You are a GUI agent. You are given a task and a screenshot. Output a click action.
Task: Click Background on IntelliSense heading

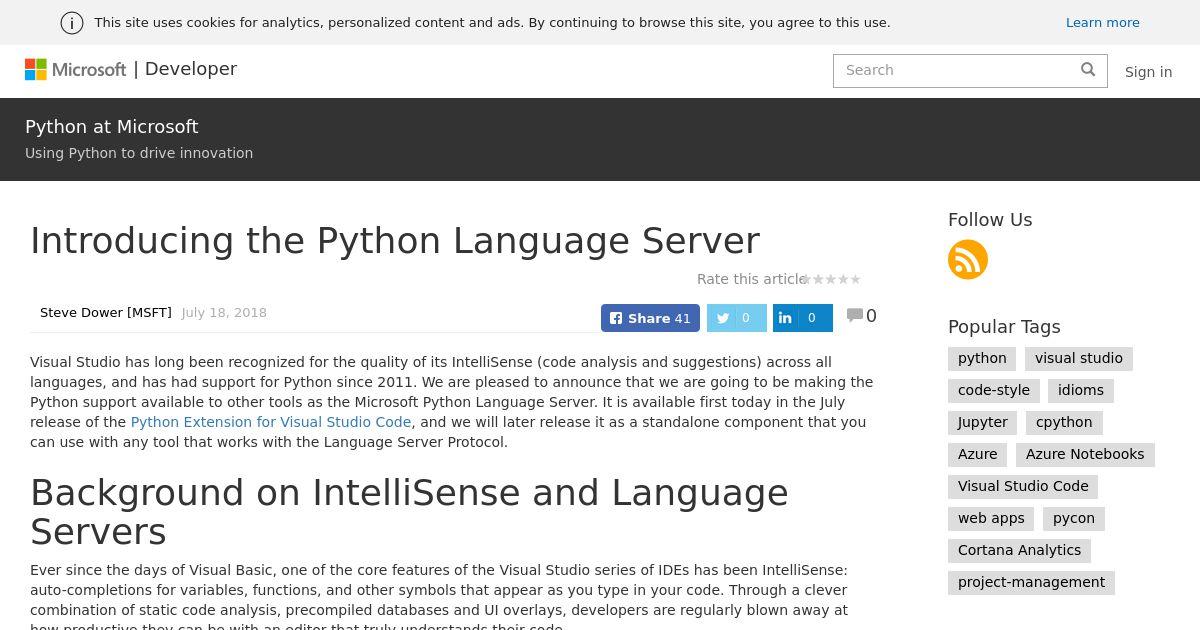pyautogui.click(x=409, y=512)
